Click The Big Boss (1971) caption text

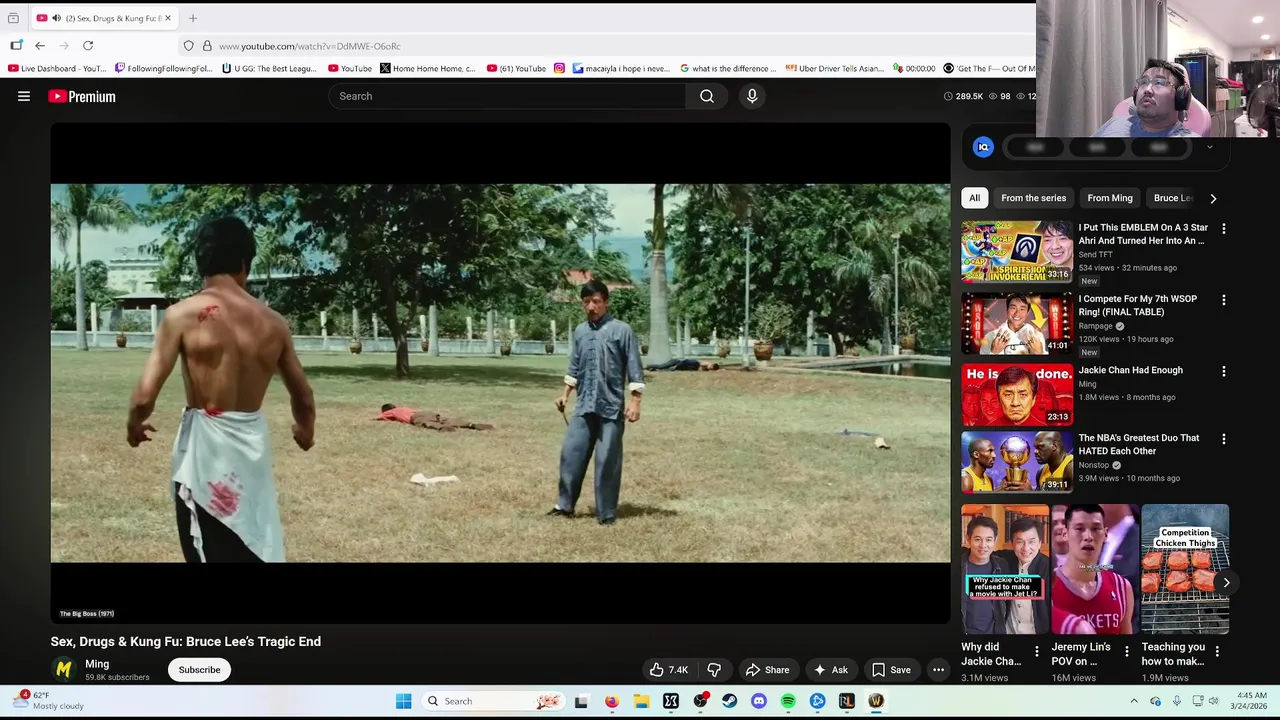87,614
